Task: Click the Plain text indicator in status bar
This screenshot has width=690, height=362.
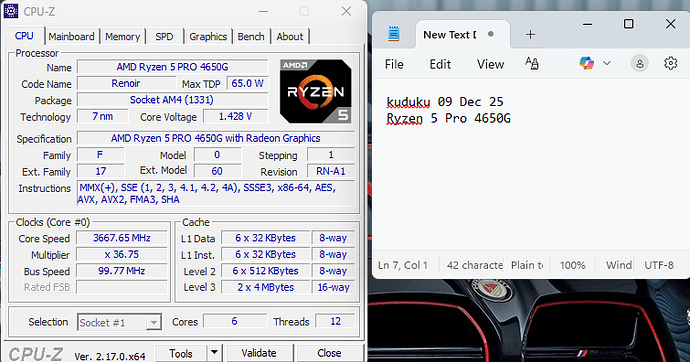Action: tap(527, 265)
